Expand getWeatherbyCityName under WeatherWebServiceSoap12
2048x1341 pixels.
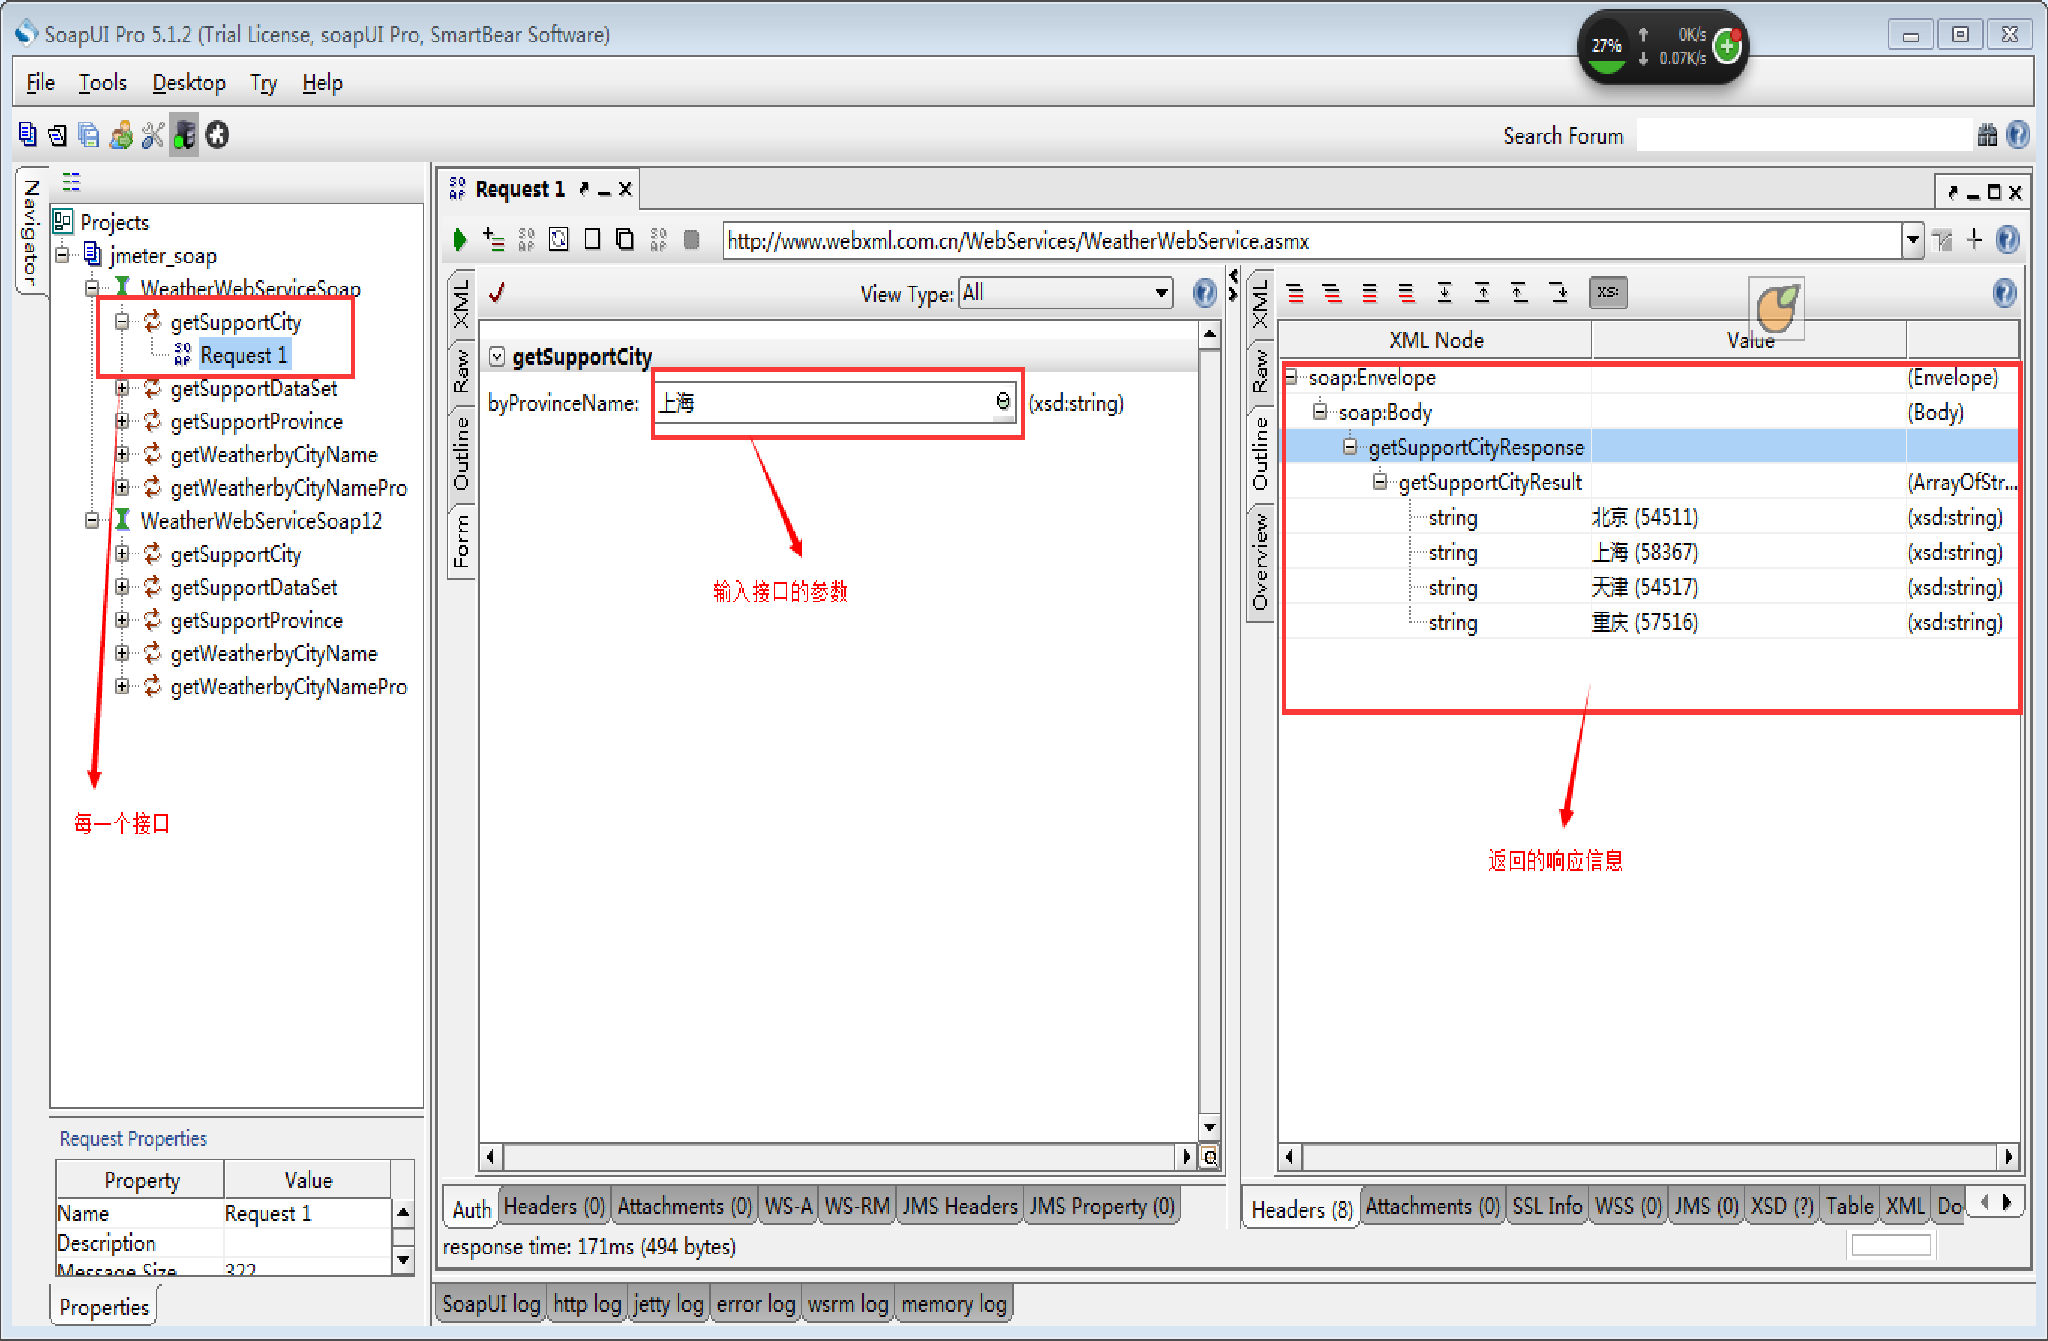click(x=122, y=653)
